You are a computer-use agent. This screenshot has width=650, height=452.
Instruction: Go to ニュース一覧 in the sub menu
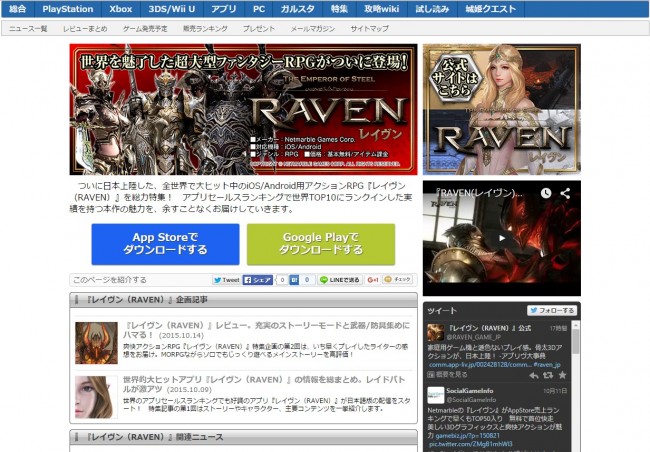28,29
